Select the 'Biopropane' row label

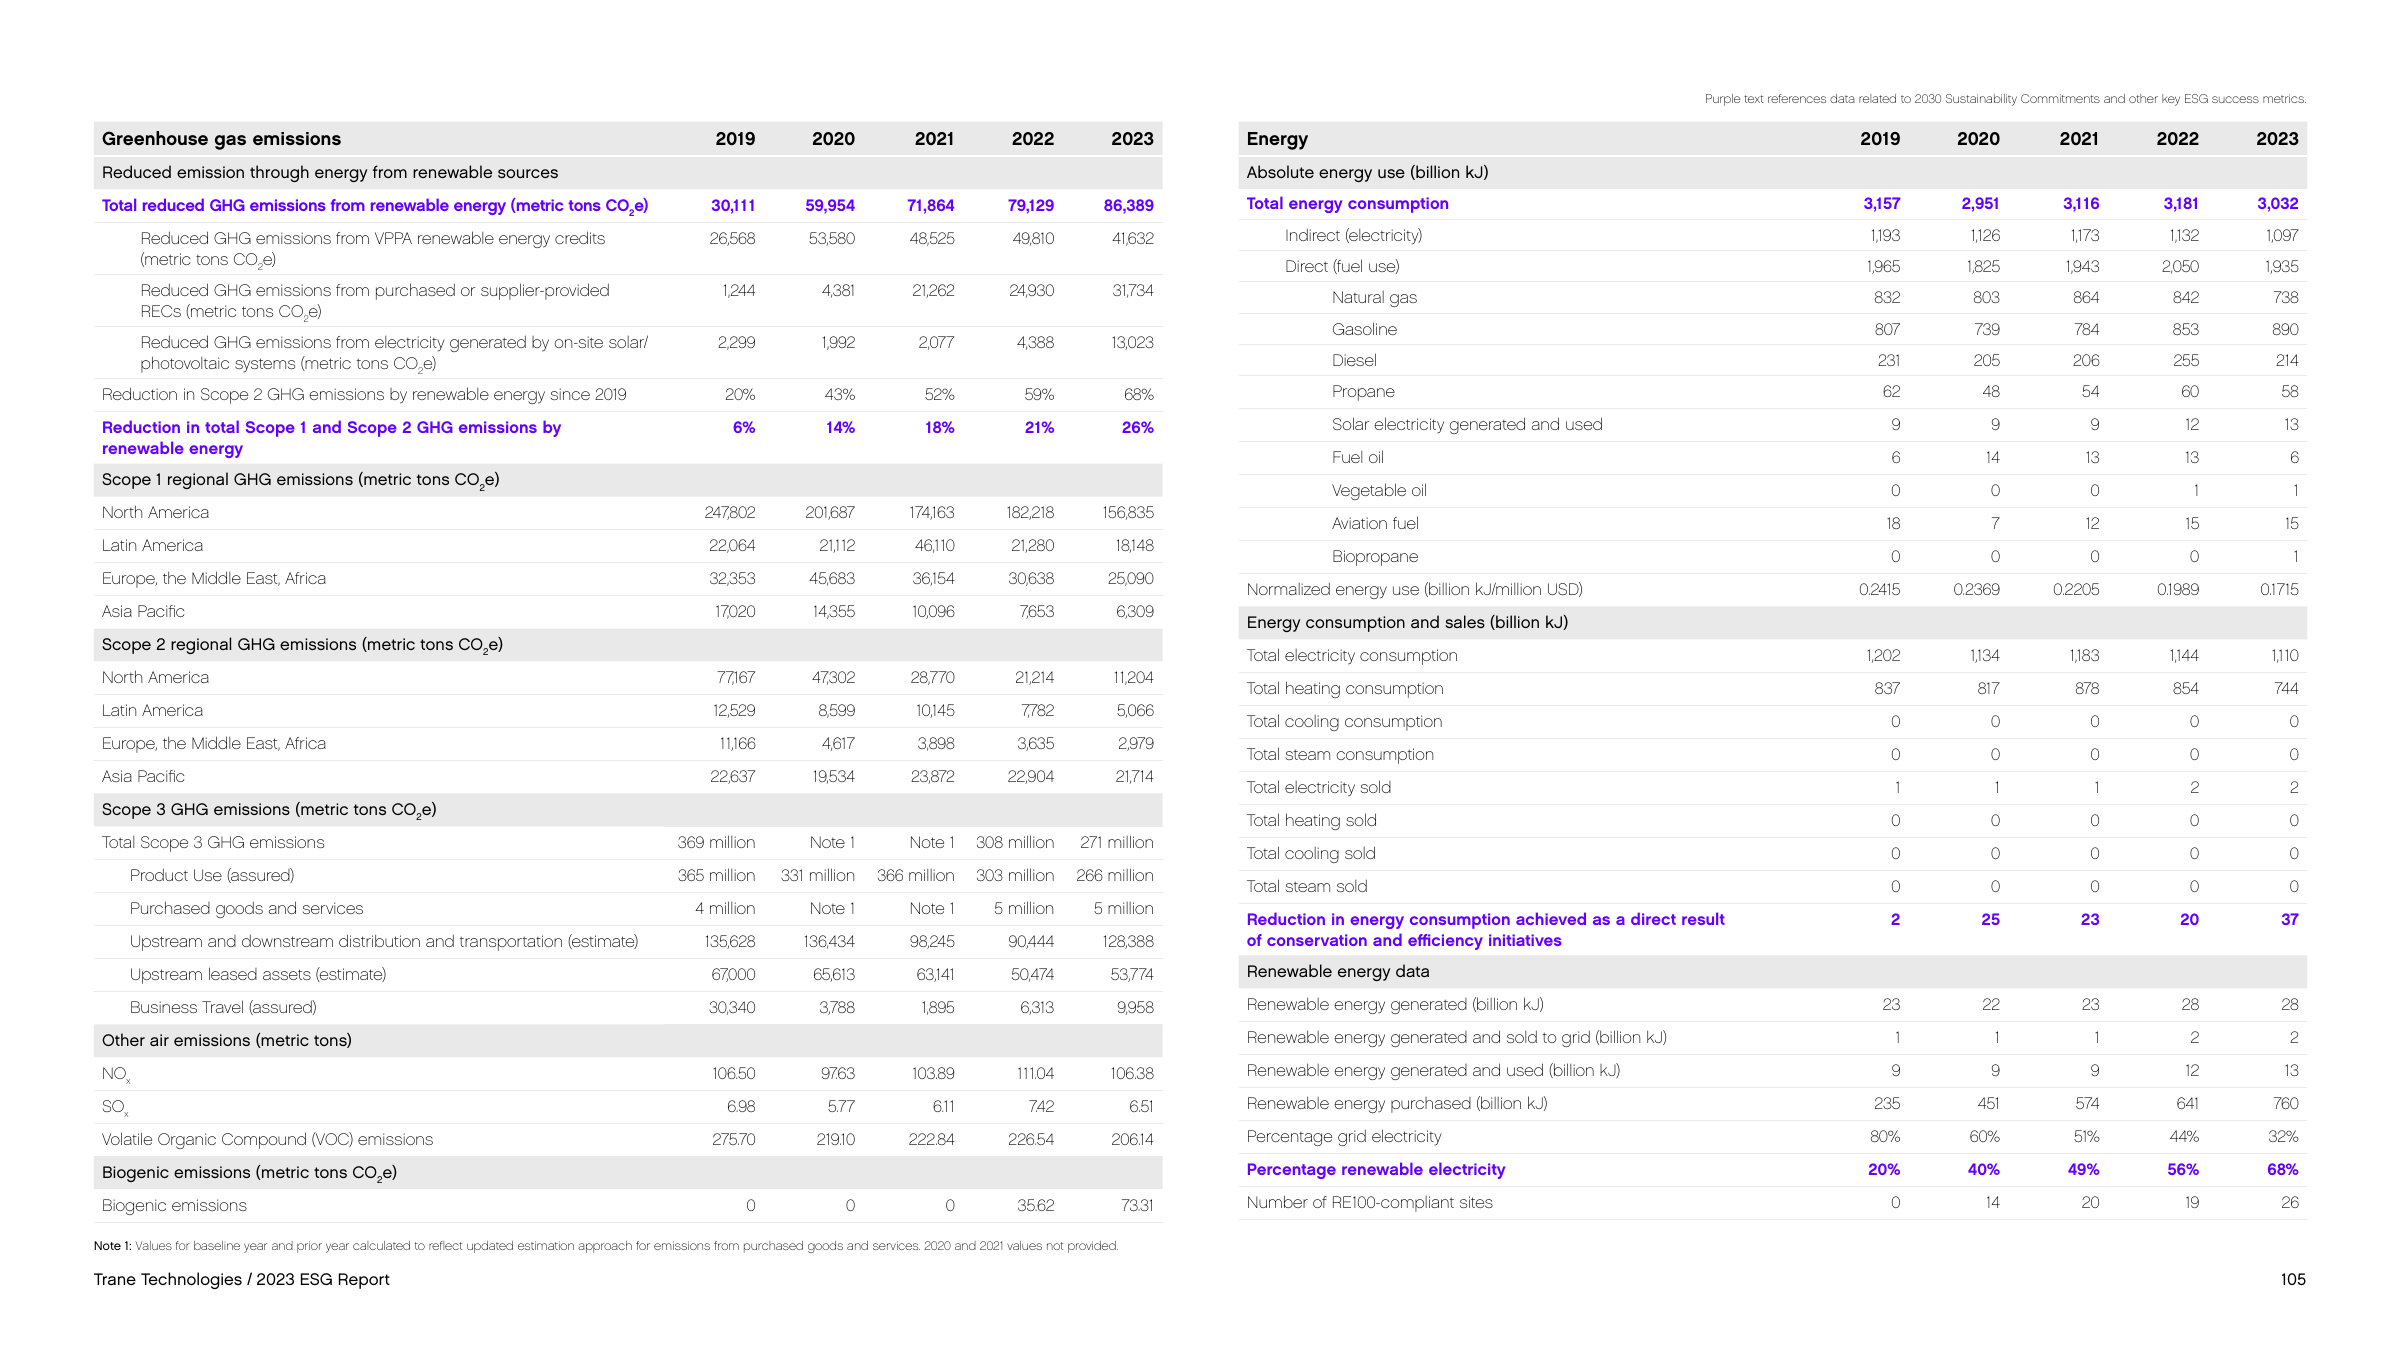(x=1375, y=556)
